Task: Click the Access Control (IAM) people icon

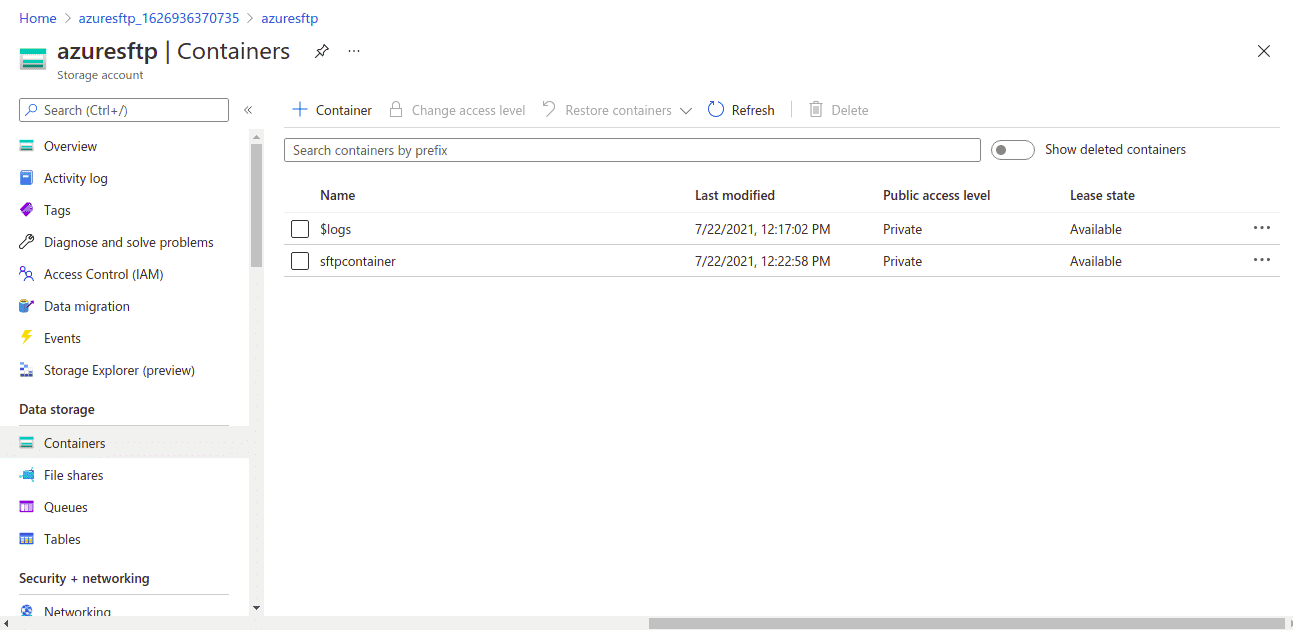Action: pyautogui.click(x=27, y=274)
